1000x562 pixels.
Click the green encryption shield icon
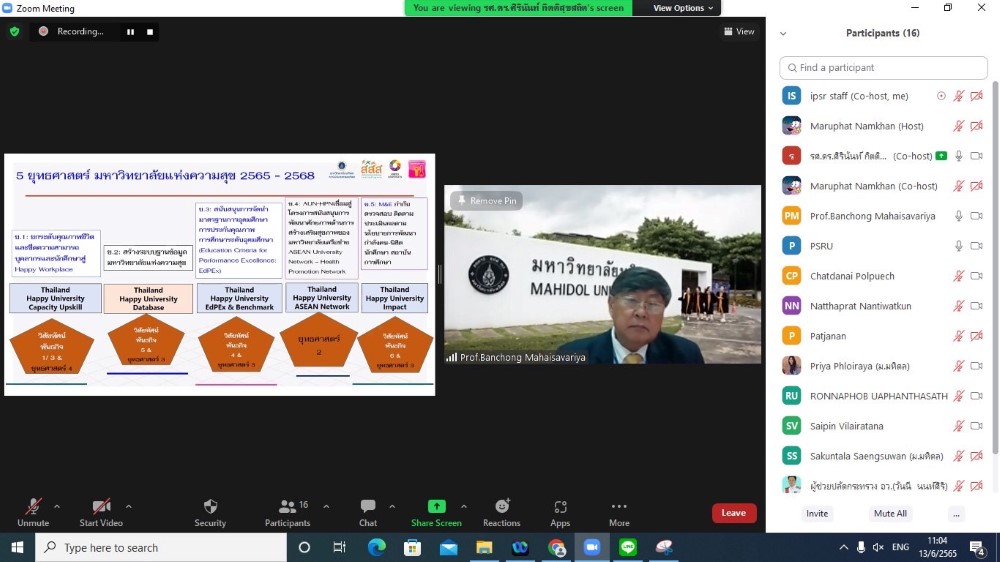click(x=14, y=32)
